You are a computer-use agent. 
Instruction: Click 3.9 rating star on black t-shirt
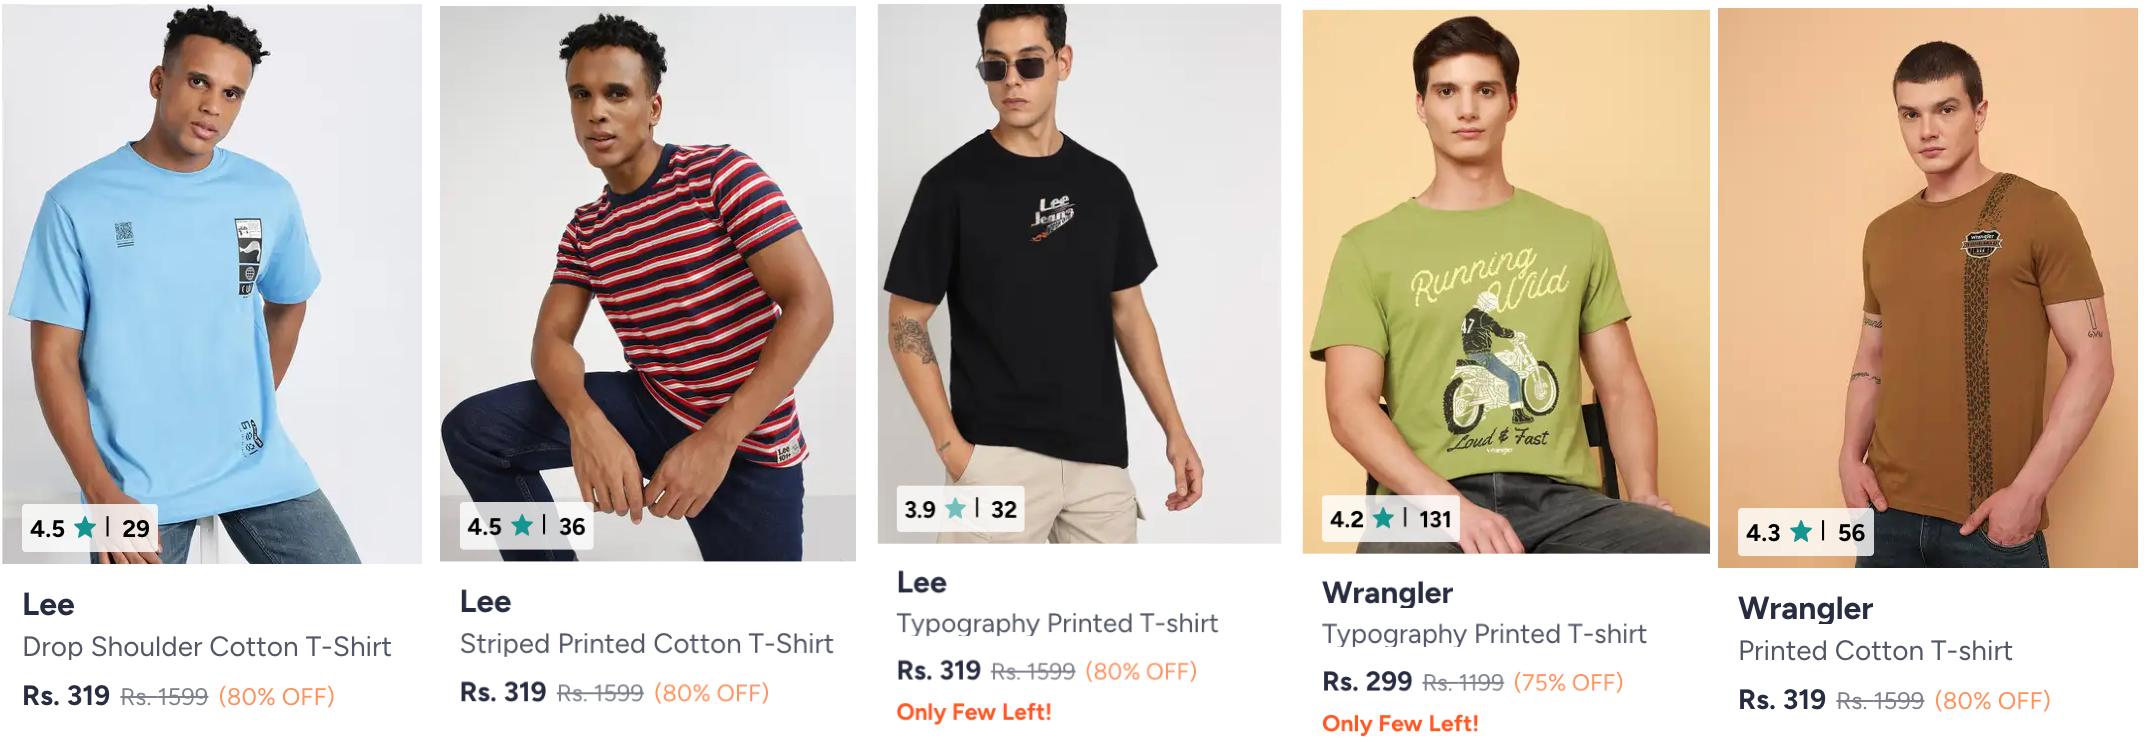click(956, 509)
